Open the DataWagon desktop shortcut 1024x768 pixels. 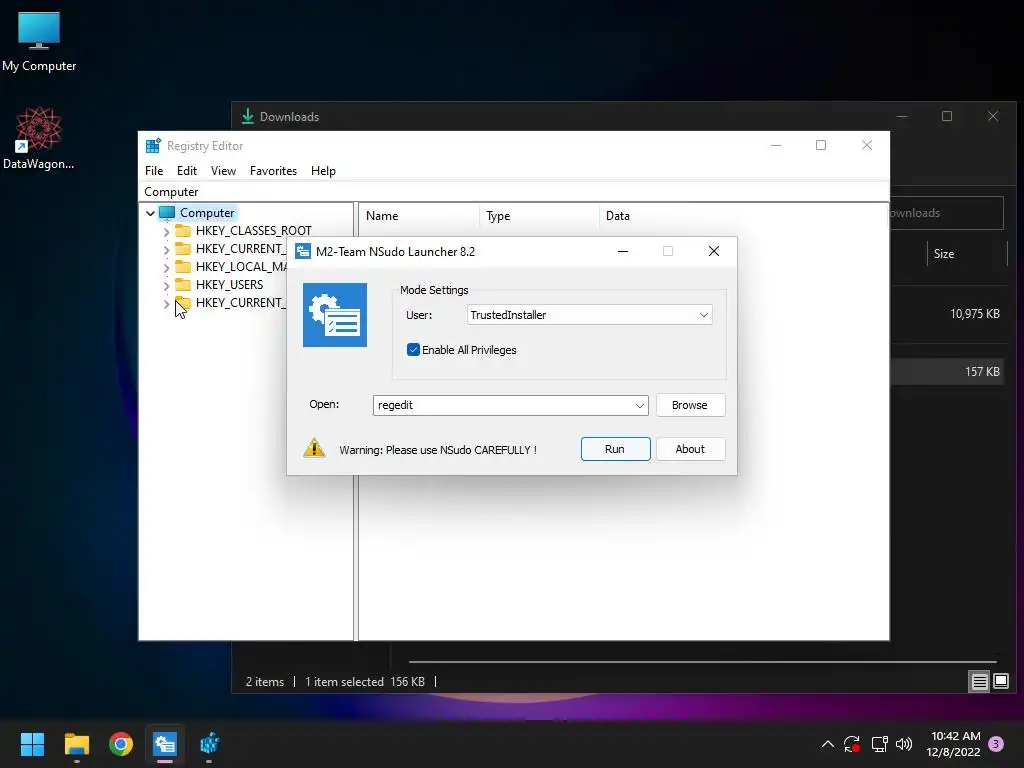pos(39,138)
